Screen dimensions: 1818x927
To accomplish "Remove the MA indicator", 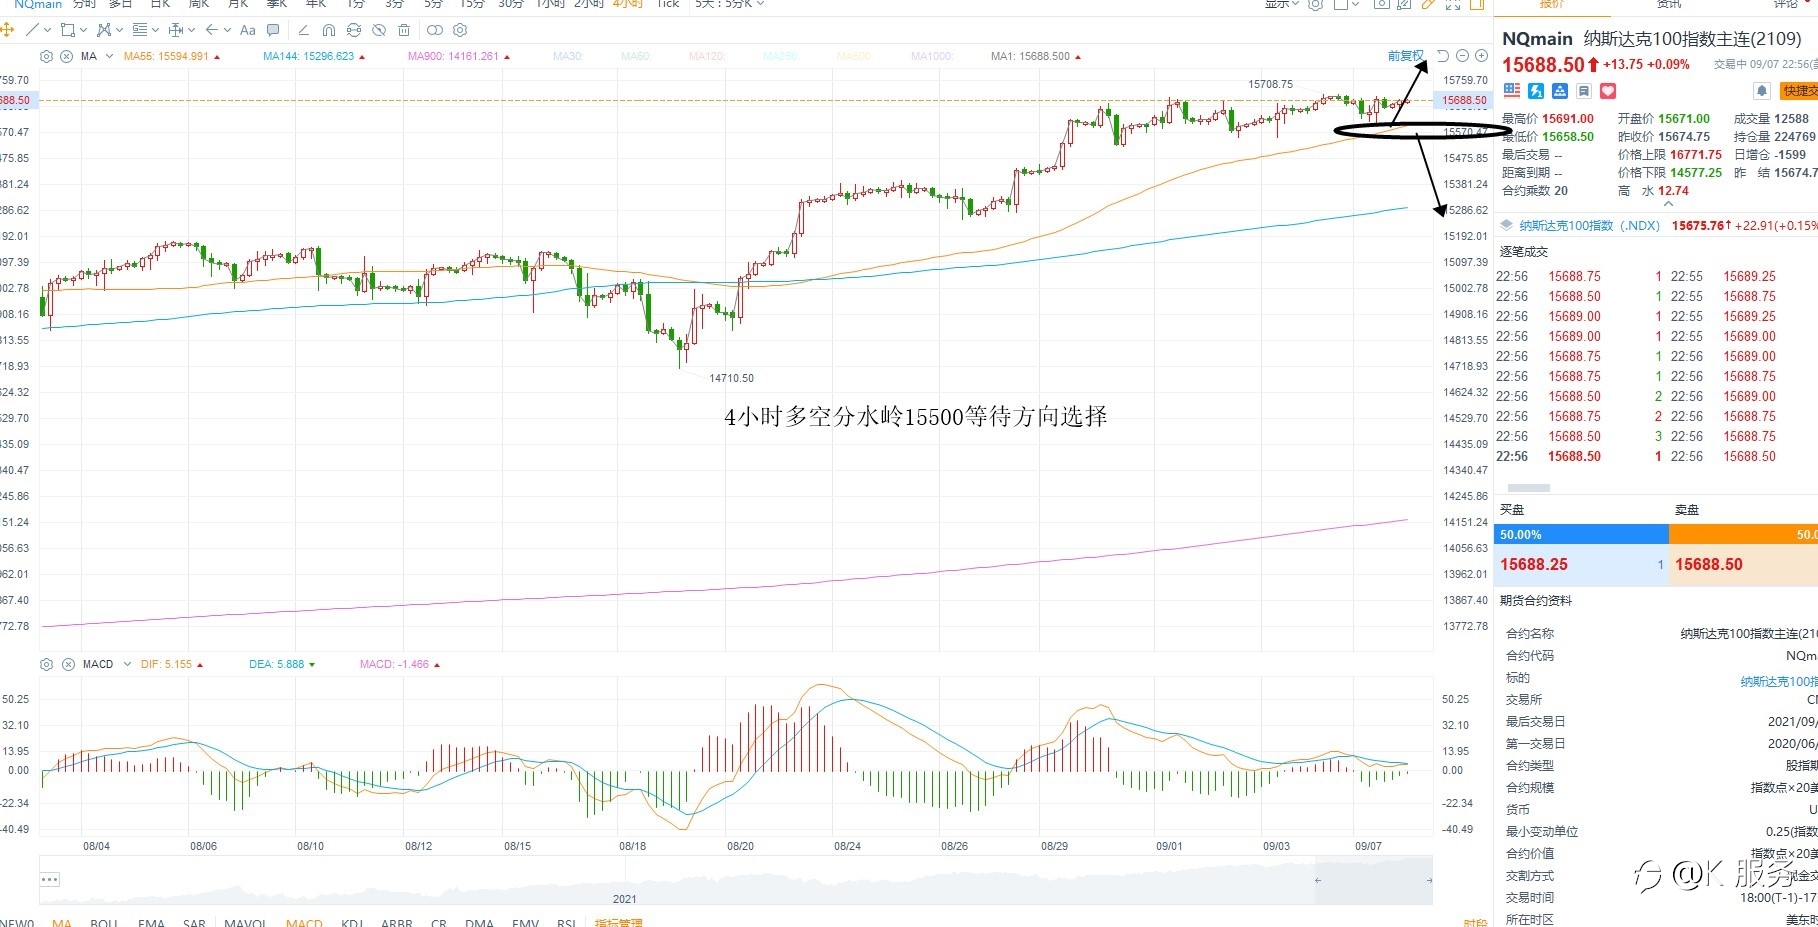I will point(67,56).
